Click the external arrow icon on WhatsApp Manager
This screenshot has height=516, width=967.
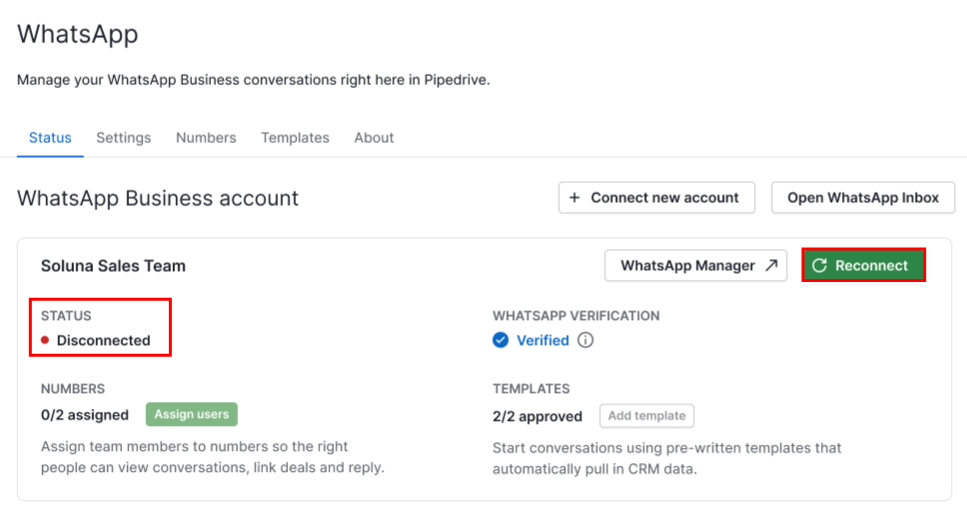[772, 265]
